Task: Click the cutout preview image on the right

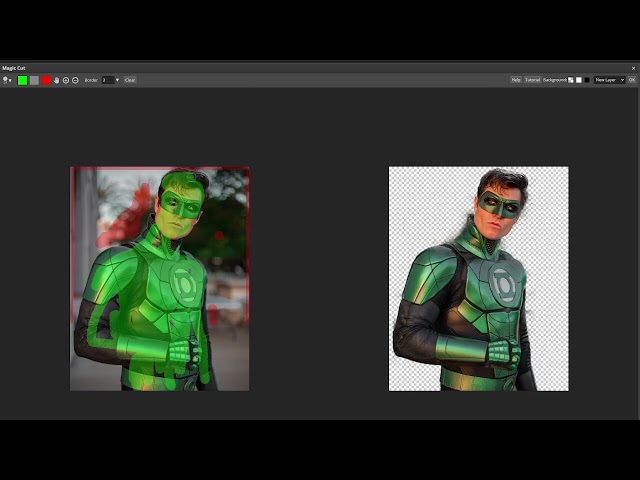Action: tap(478, 279)
